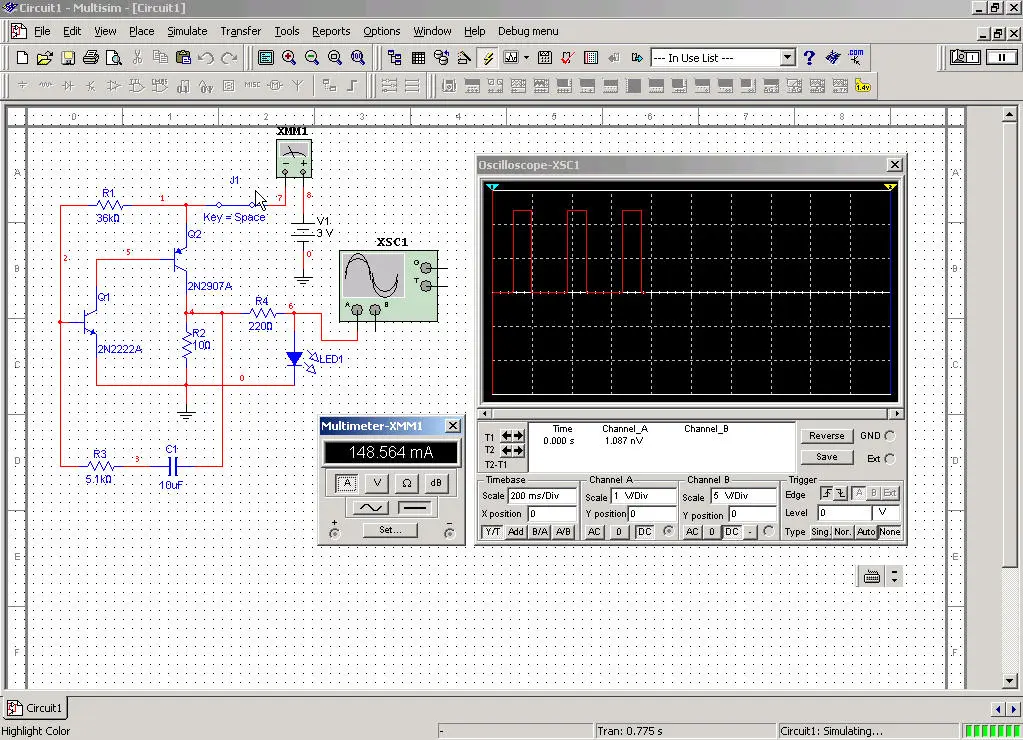Expand the Grapher analyses dropdown arrow

pyautogui.click(x=527, y=58)
